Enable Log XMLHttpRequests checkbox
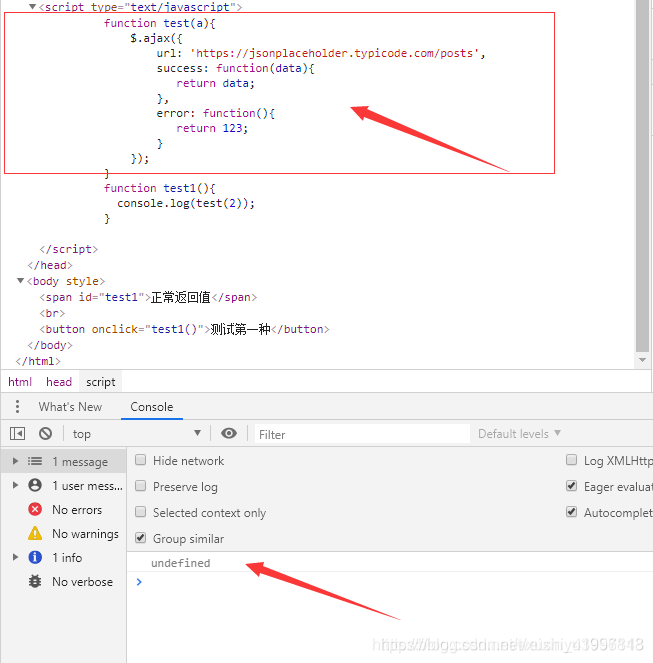The height and width of the screenshot is (663, 653). point(571,460)
